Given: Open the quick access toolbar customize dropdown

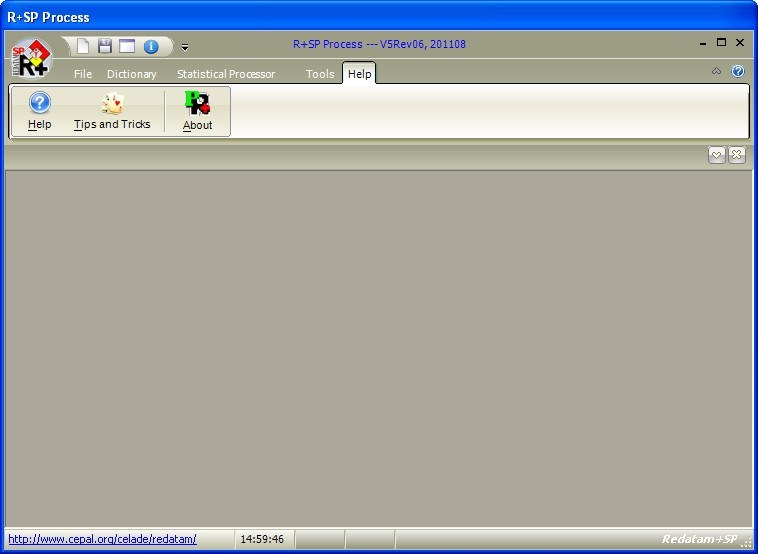Looking at the screenshot, I should point(185,47).
